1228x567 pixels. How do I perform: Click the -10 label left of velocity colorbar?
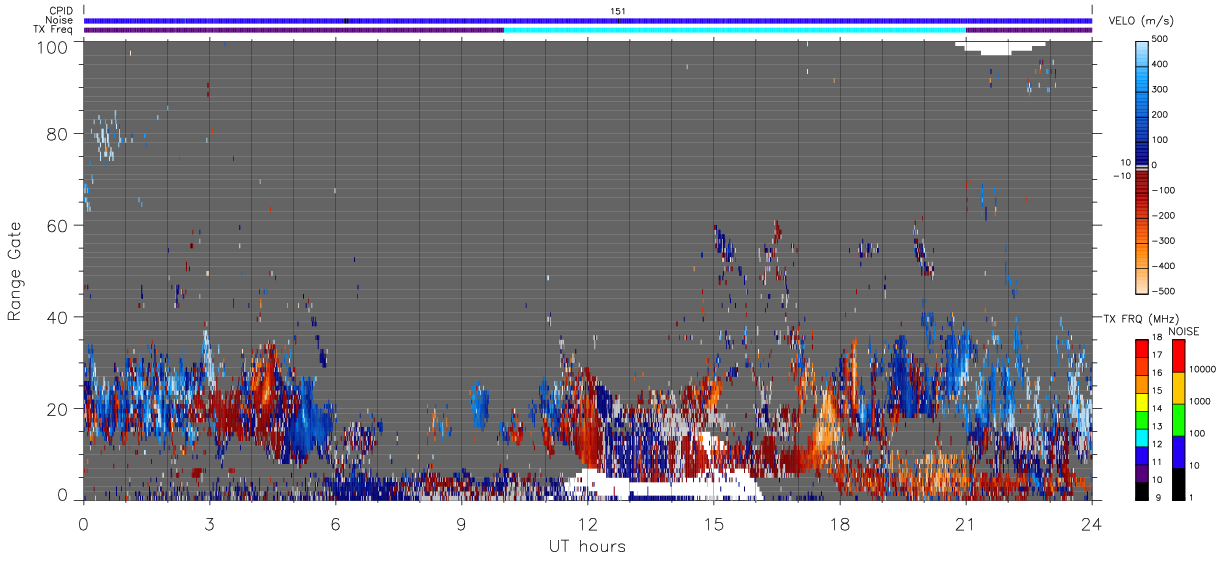(1121, 175)
